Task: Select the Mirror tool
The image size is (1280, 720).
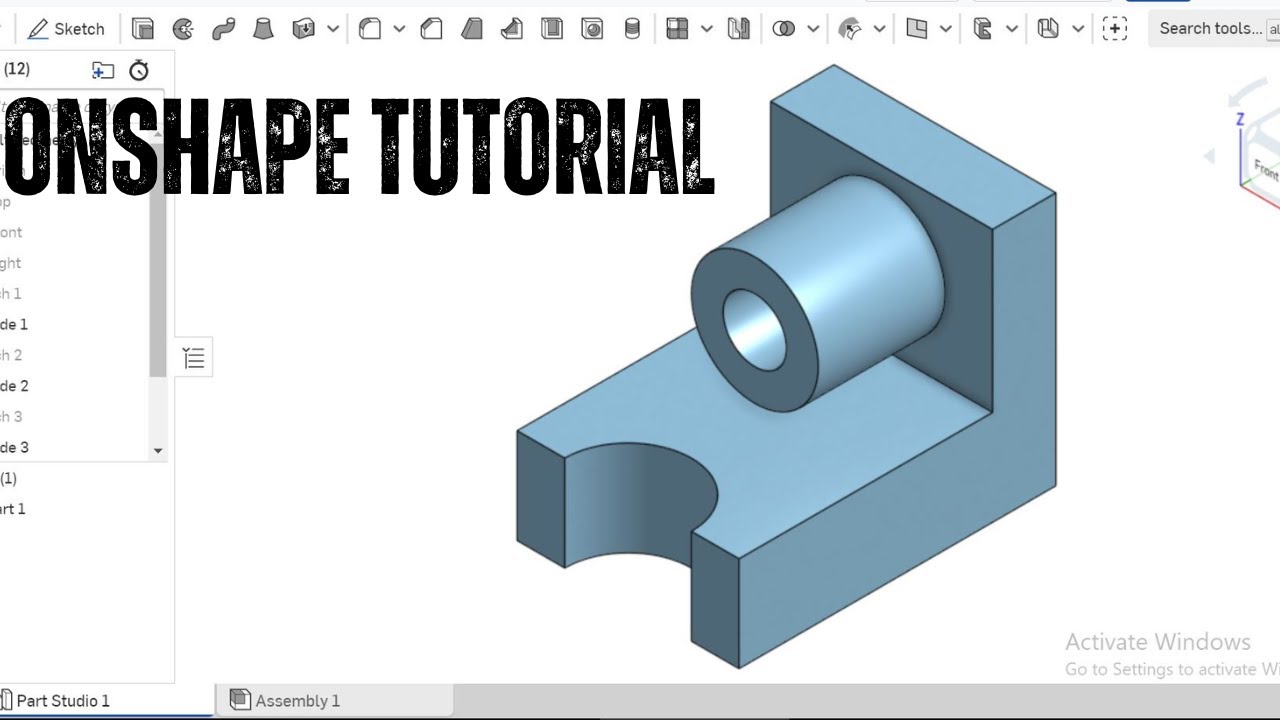Action: (739, 29)
